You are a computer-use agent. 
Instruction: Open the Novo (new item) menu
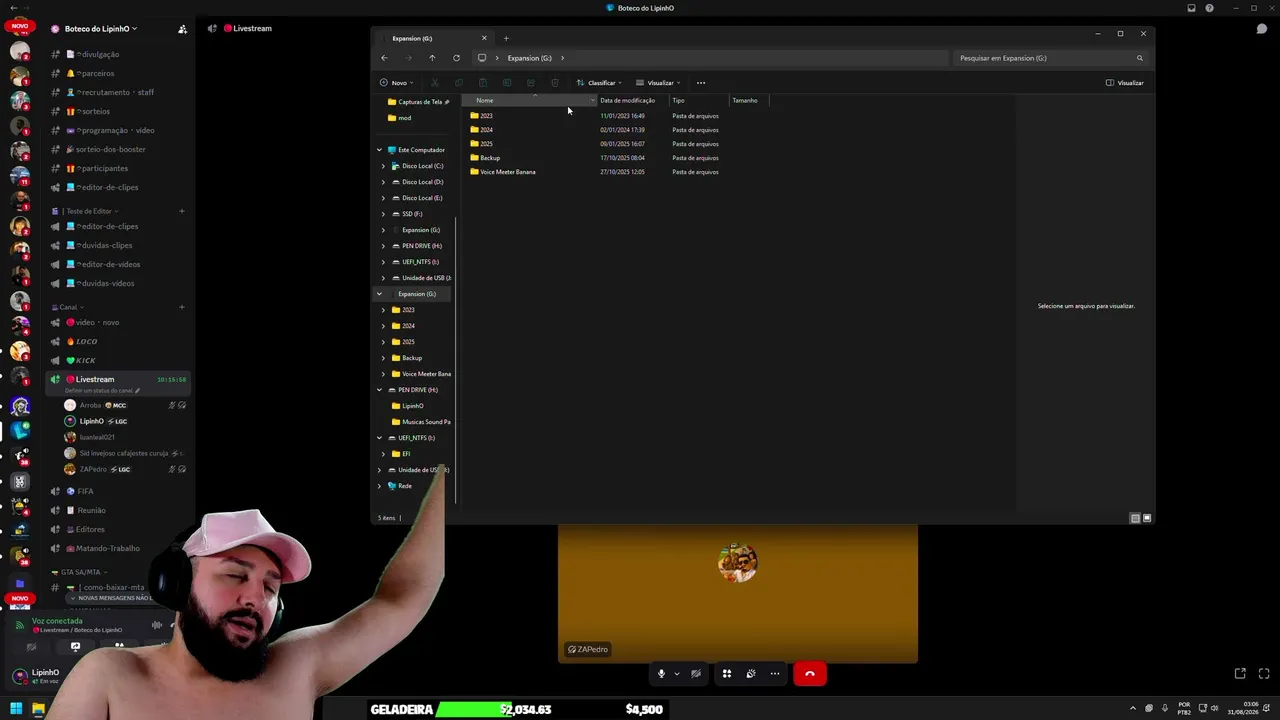[397, 83]
